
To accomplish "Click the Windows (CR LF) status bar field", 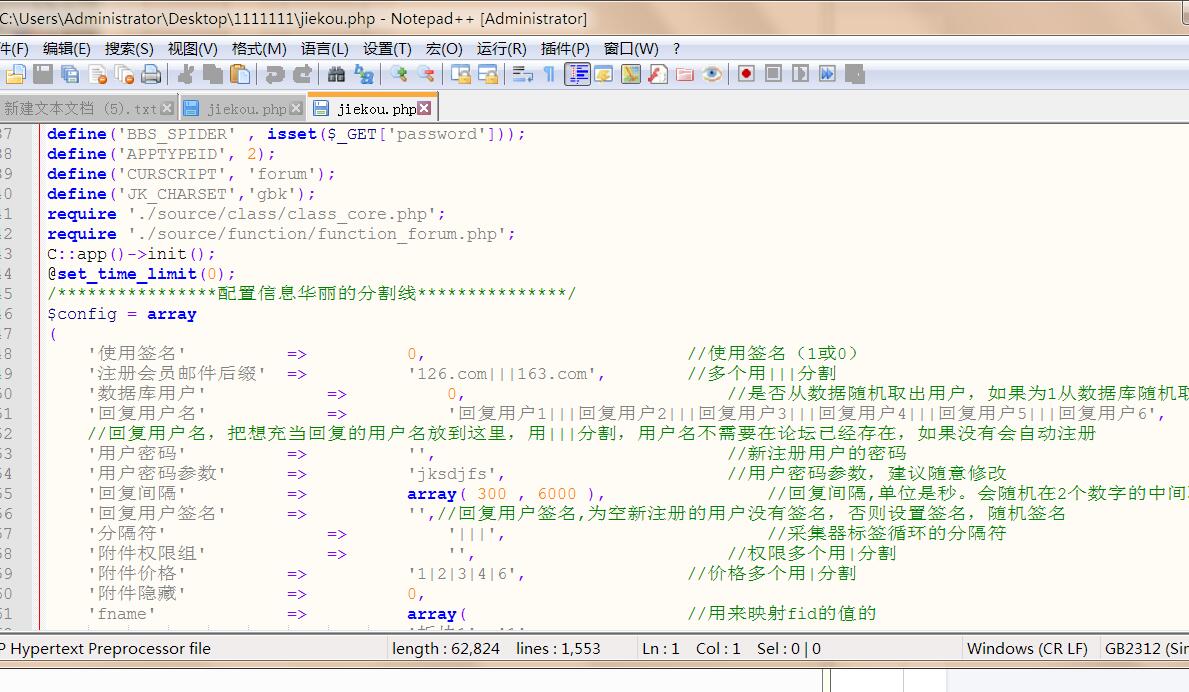I will (1026, 648).
